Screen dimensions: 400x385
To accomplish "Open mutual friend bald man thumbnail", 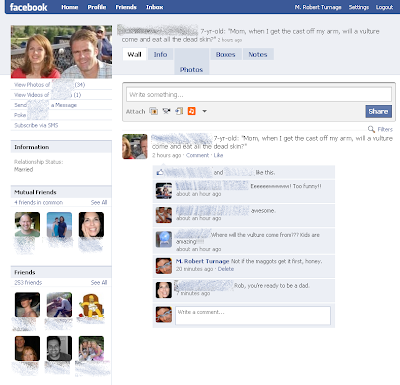I will tap(27, 225).
